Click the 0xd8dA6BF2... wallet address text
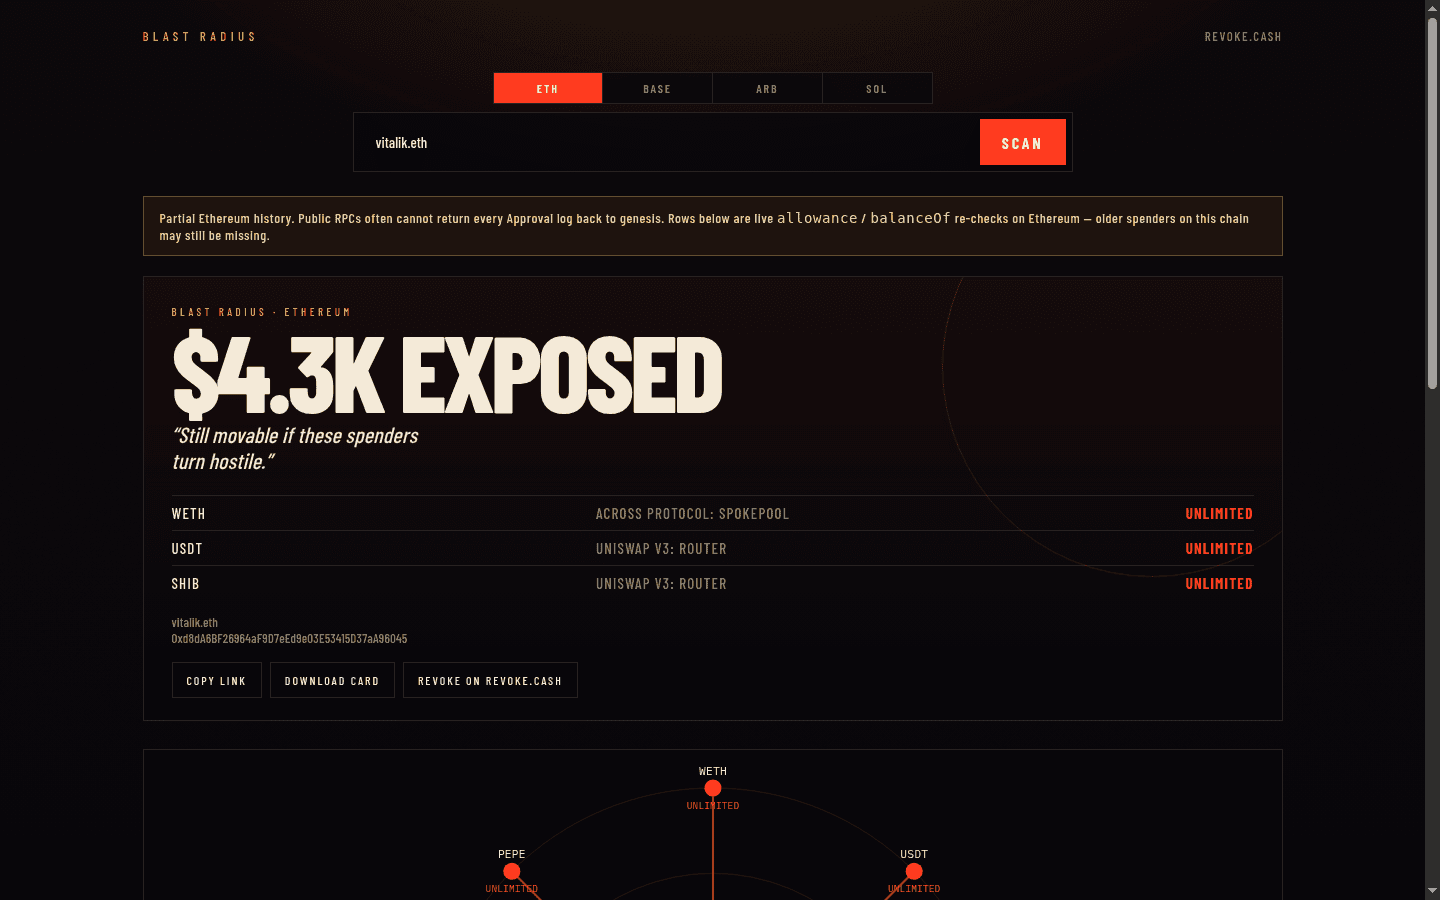The height and width of the screenshot is (900, 1440). click(x=289, y=638)
